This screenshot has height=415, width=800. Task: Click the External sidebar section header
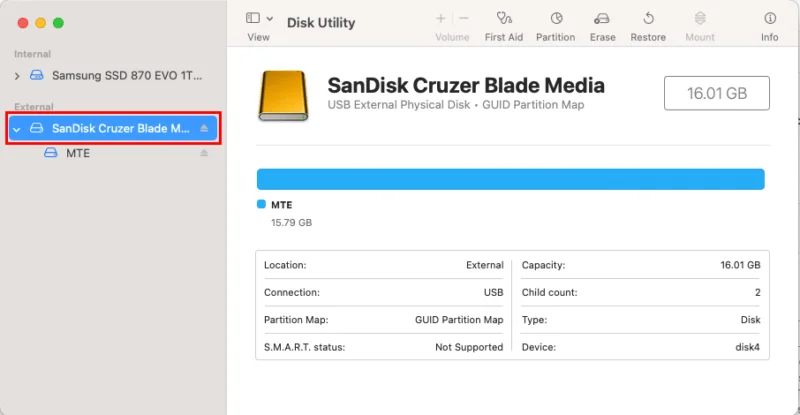[34, 107]
